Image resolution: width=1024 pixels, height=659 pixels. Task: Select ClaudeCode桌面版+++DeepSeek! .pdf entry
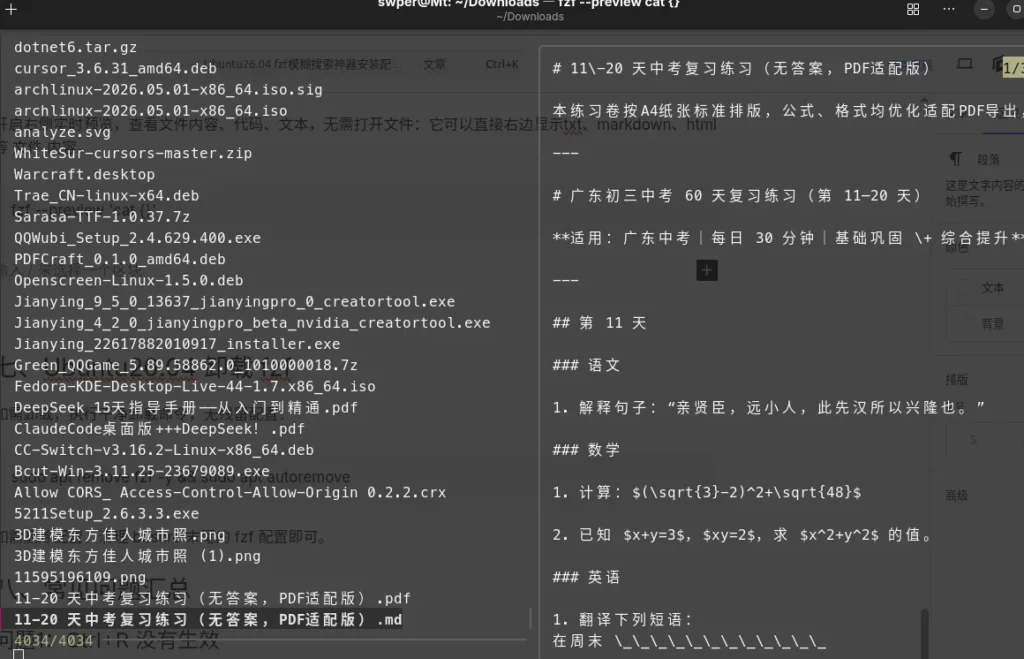(x=159, y=428)
